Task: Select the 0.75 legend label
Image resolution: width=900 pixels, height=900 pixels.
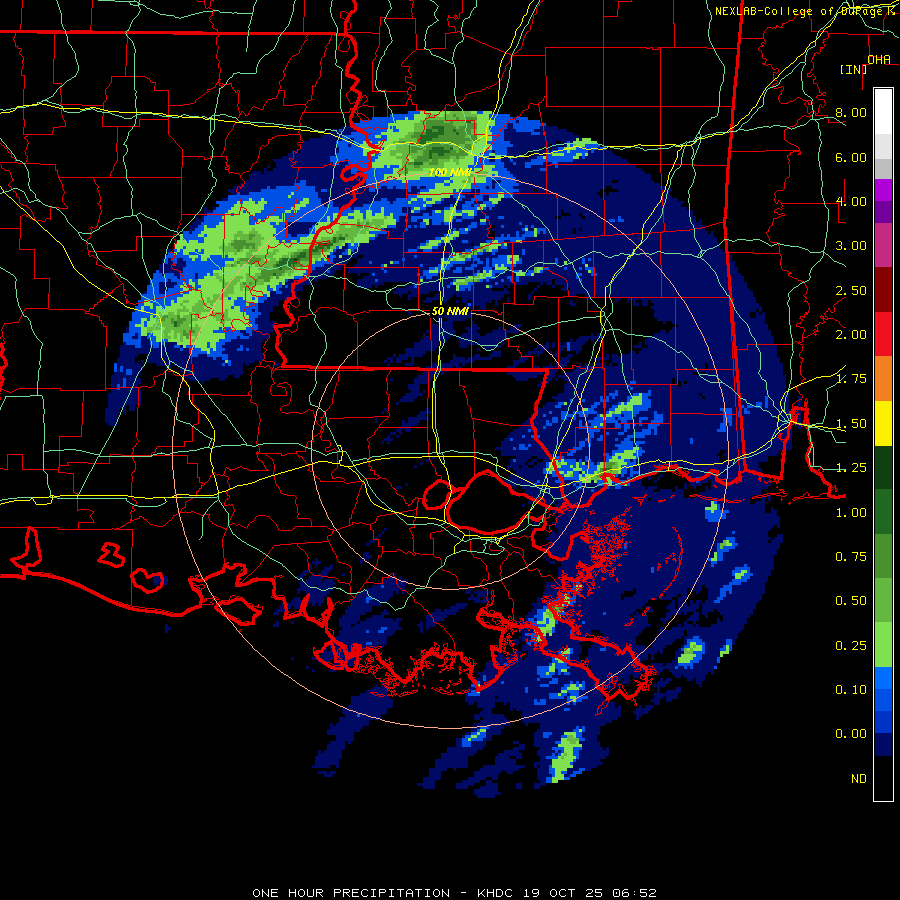Action: point(851,557)
